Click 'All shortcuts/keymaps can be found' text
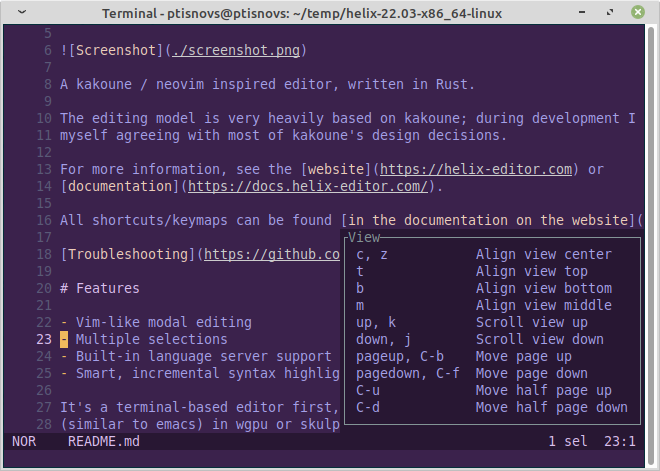 click(x=196, y=220)
